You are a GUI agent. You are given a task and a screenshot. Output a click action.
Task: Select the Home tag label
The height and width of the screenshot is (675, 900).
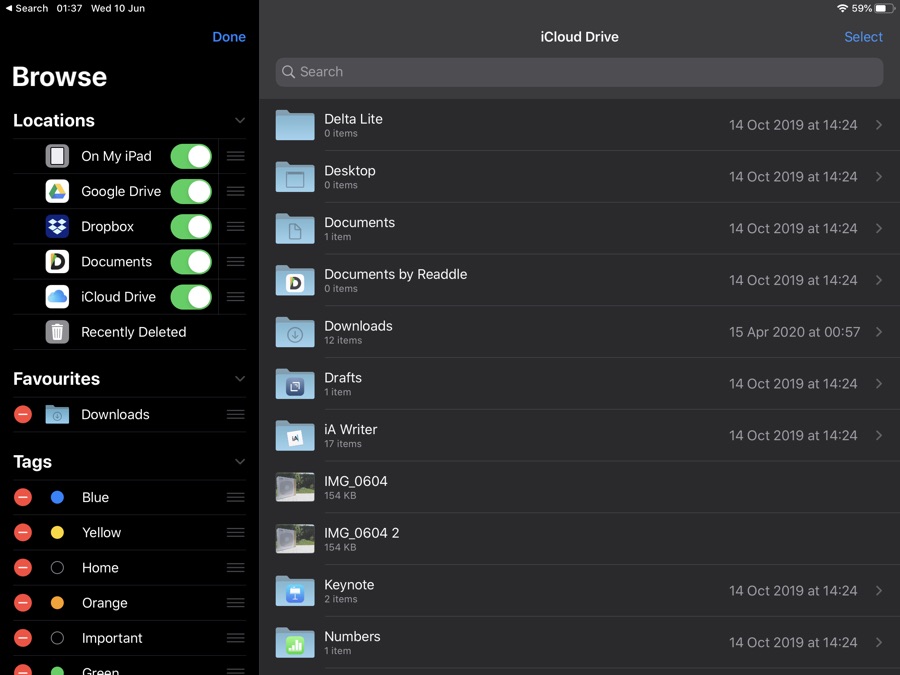100,568
